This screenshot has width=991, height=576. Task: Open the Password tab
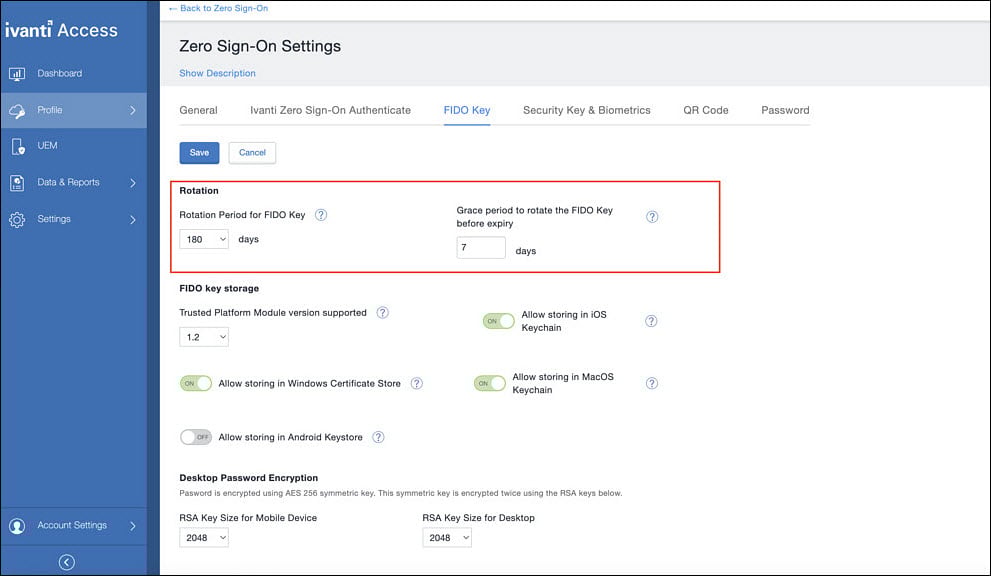785,110
